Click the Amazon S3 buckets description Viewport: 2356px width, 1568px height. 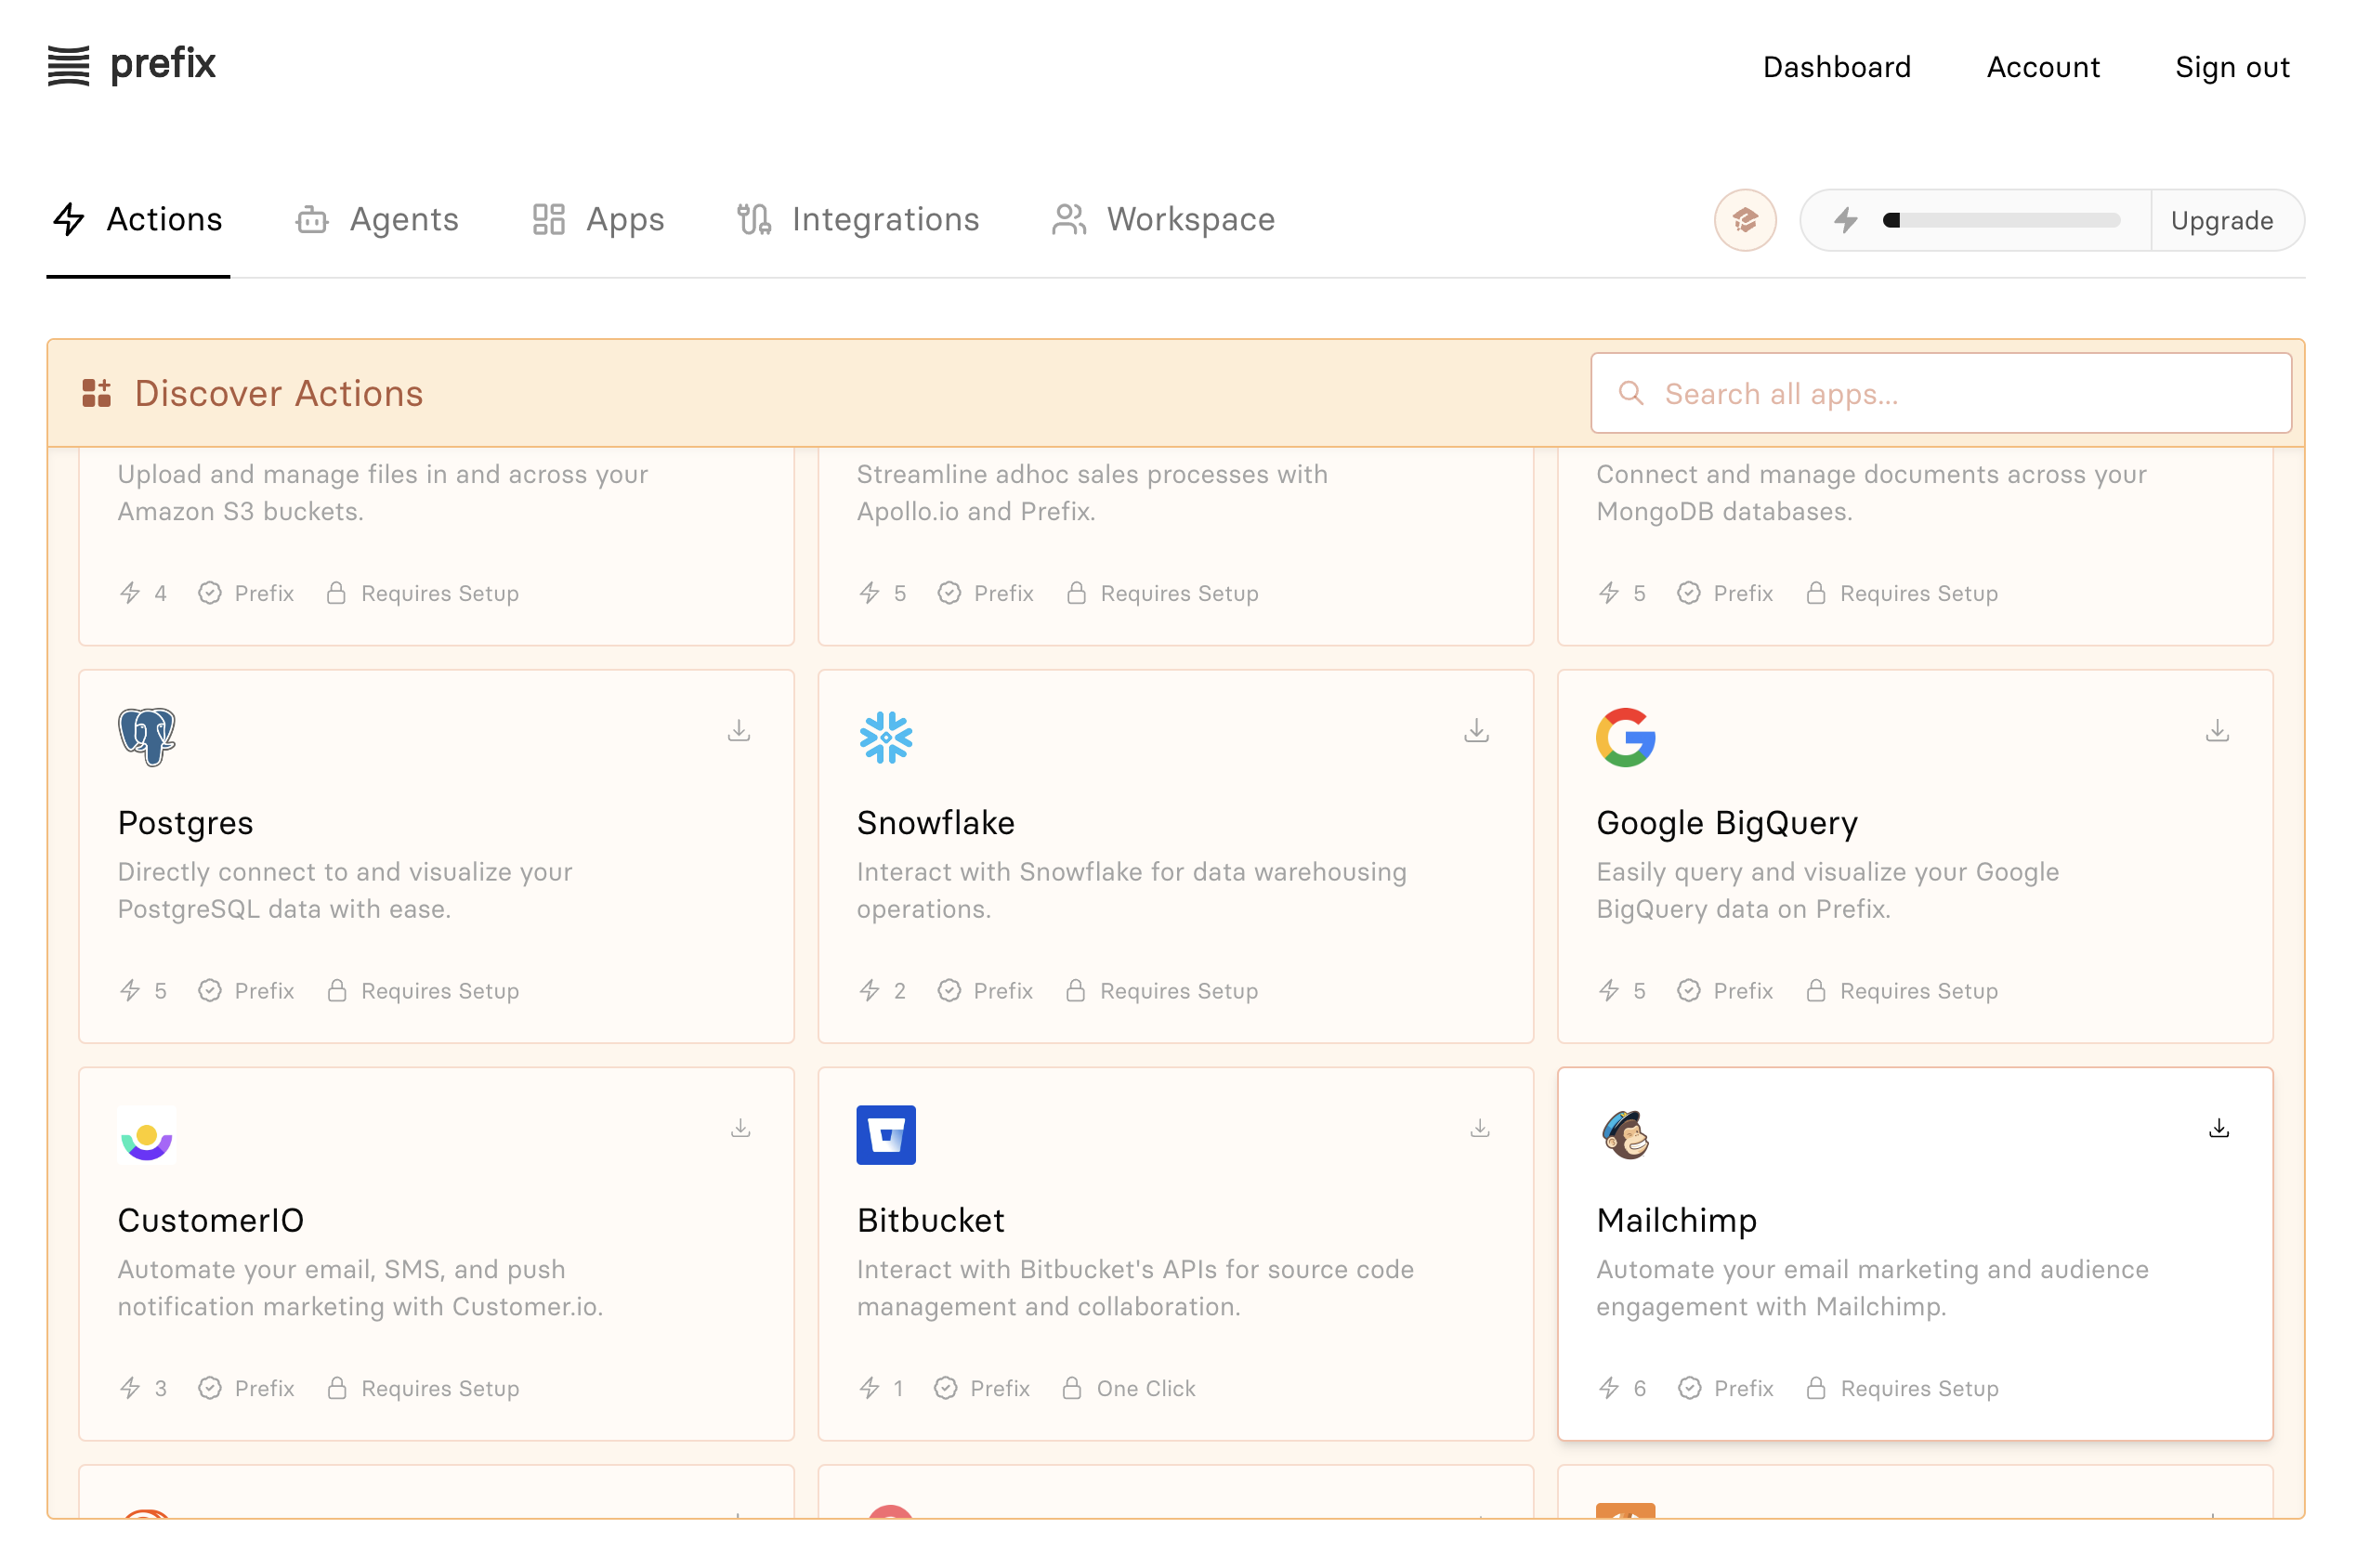tap(382, 493)
